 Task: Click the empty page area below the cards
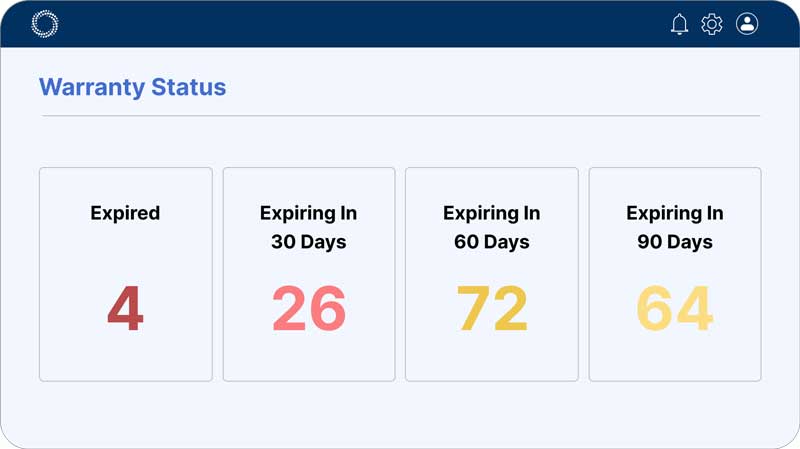tap(400, 412)
